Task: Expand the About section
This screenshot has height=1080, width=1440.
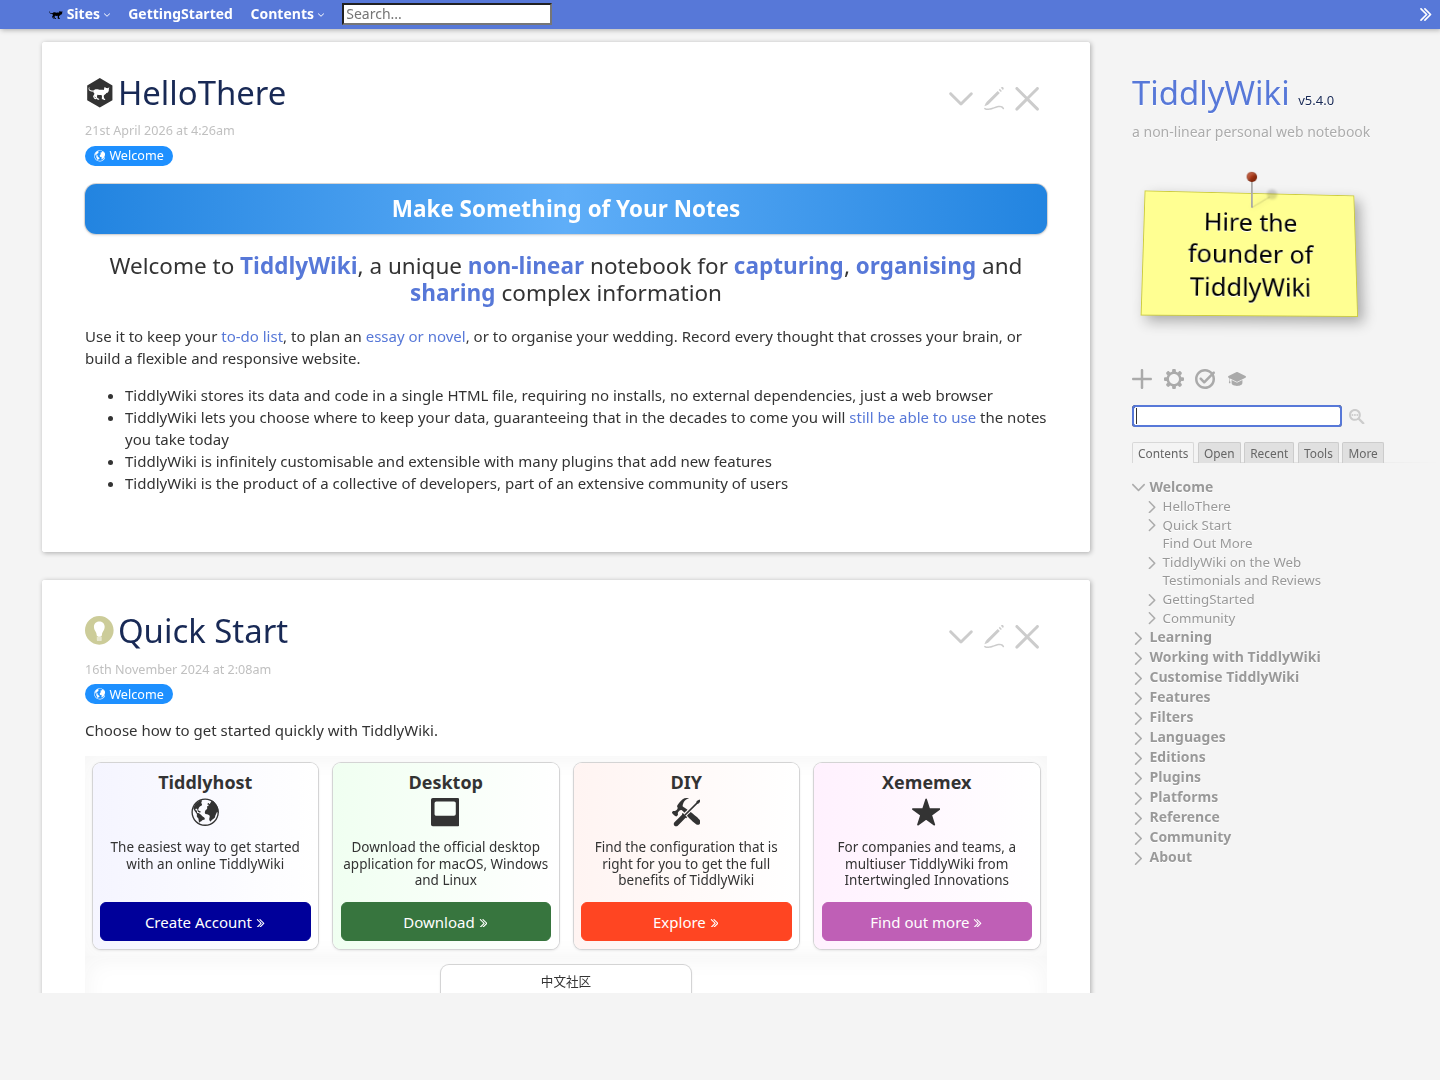Action: (x=1138, y=857)
